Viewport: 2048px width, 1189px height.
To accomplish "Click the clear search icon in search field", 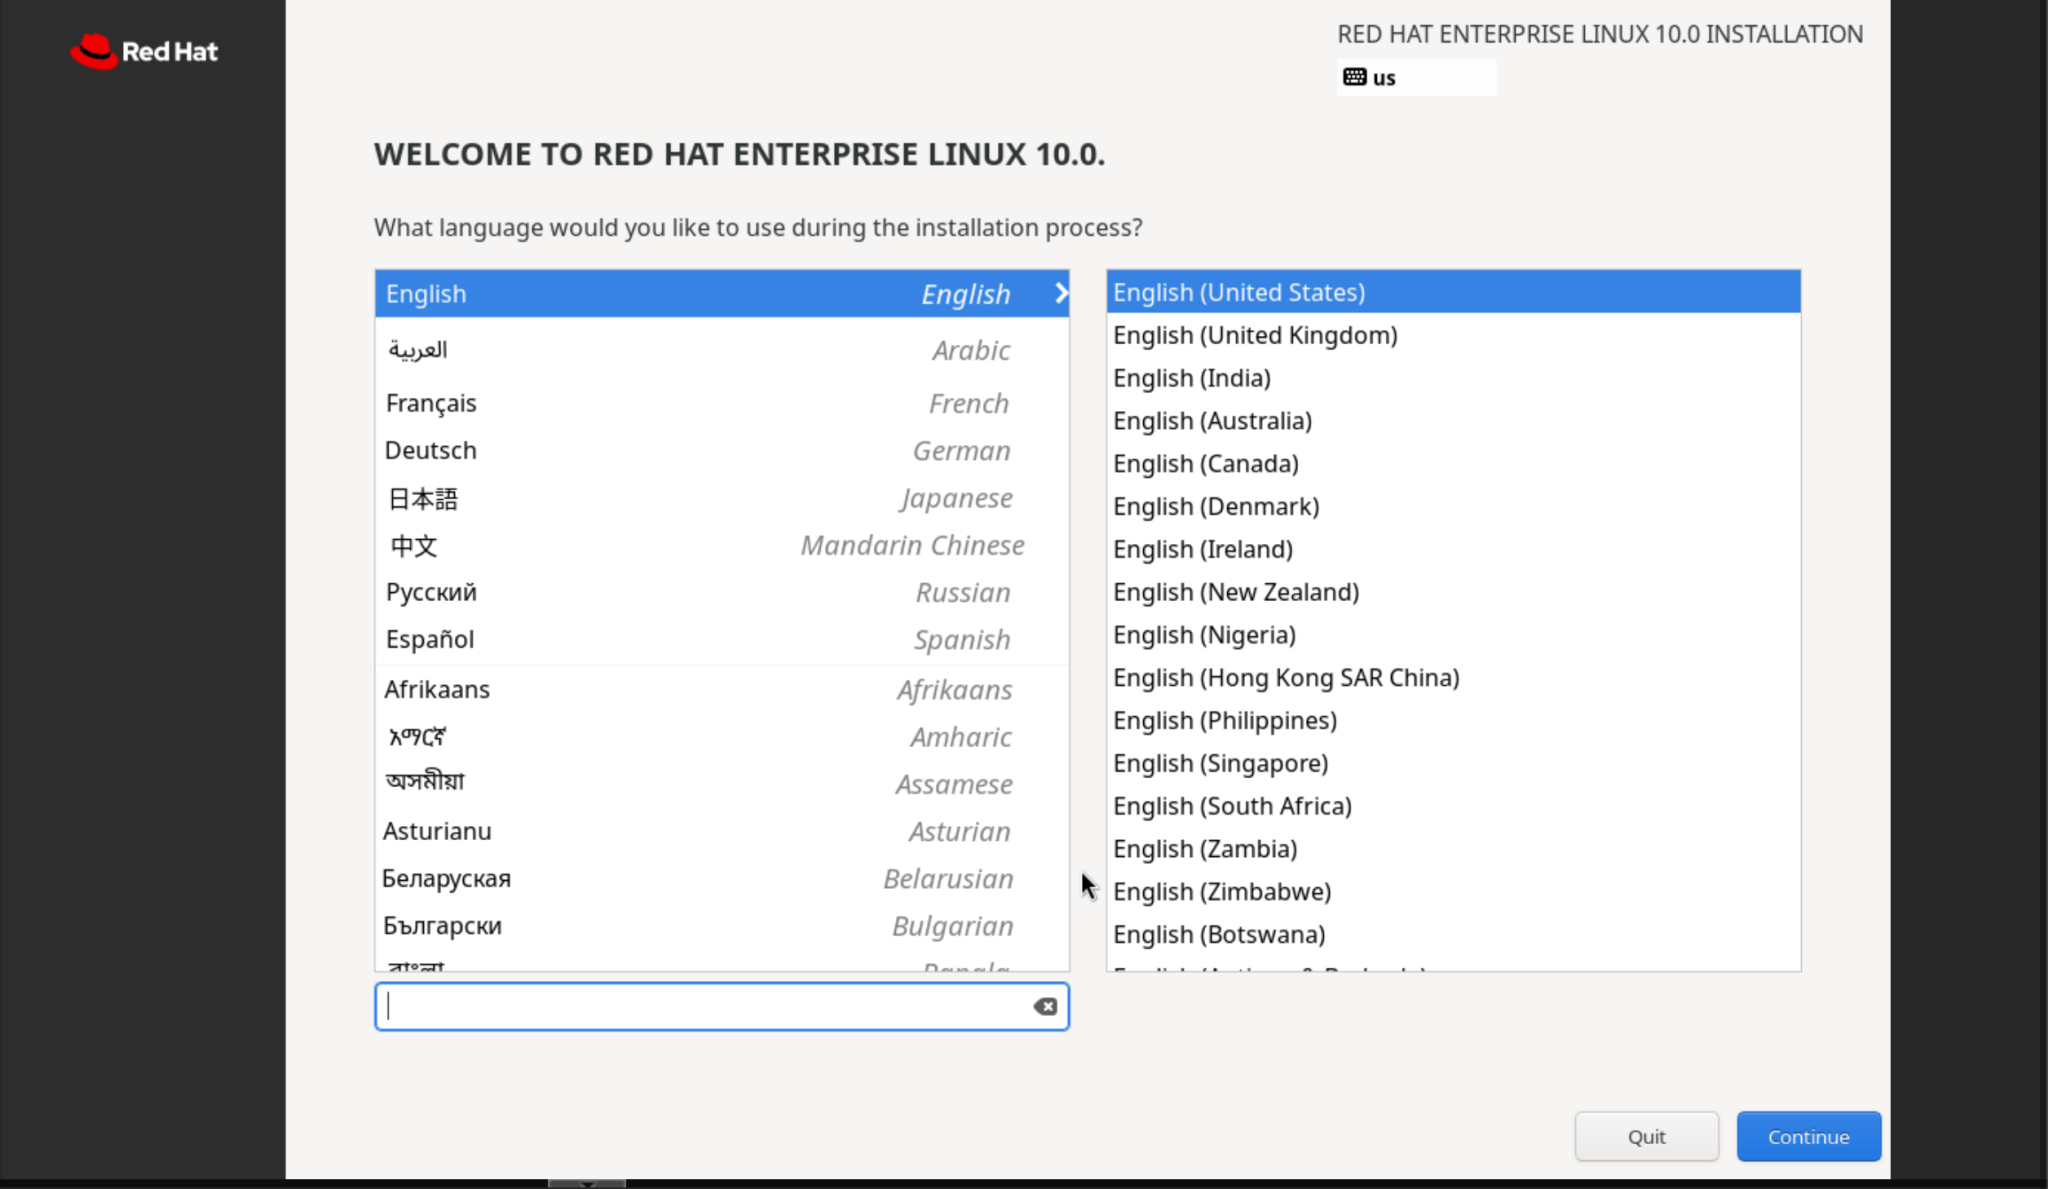I will coord(1046,1006).
